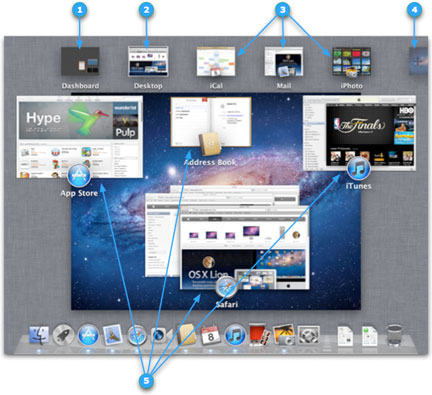Select the Address Book window
432x395 pixels.
point(211,122)
